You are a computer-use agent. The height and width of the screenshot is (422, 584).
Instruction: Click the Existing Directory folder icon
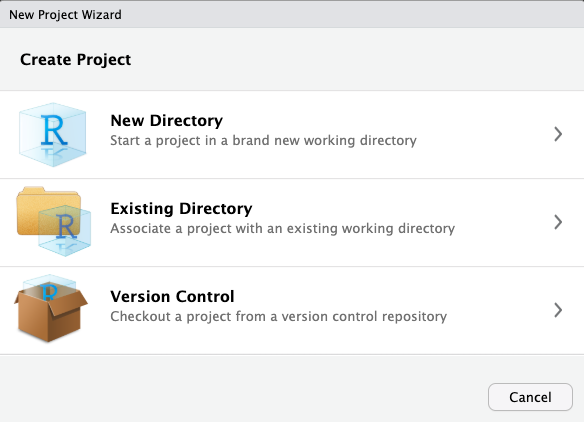(54, 222)
